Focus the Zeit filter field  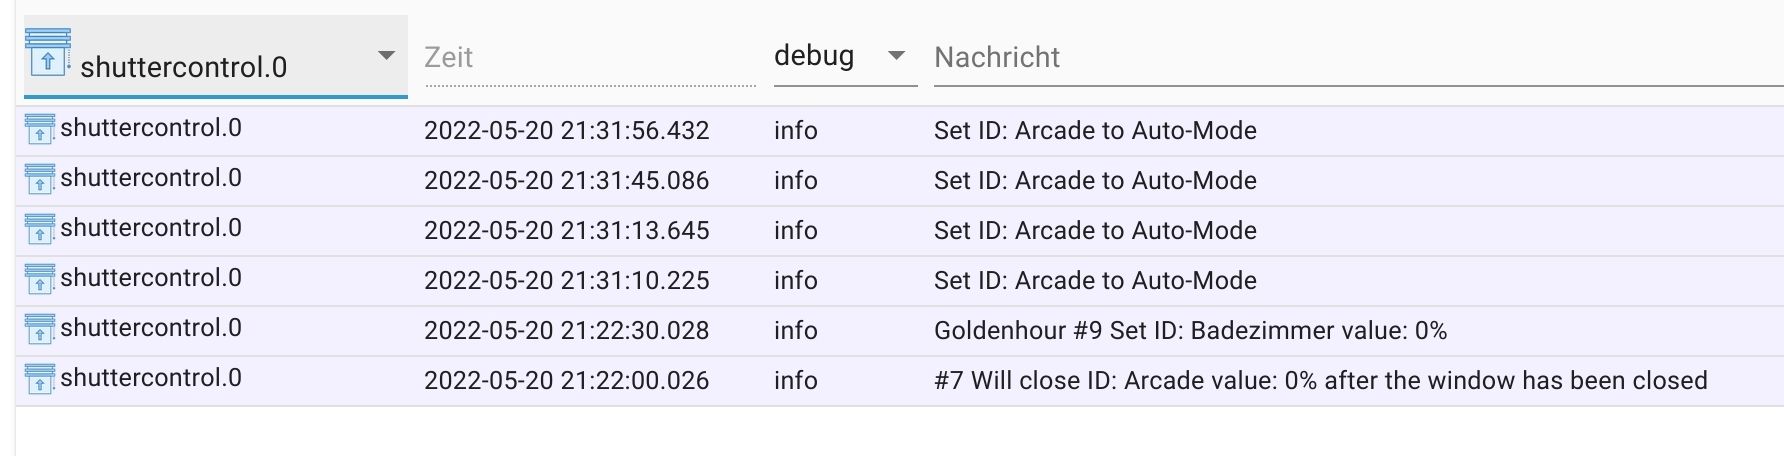pyautogui.click(x=590, y=57)
